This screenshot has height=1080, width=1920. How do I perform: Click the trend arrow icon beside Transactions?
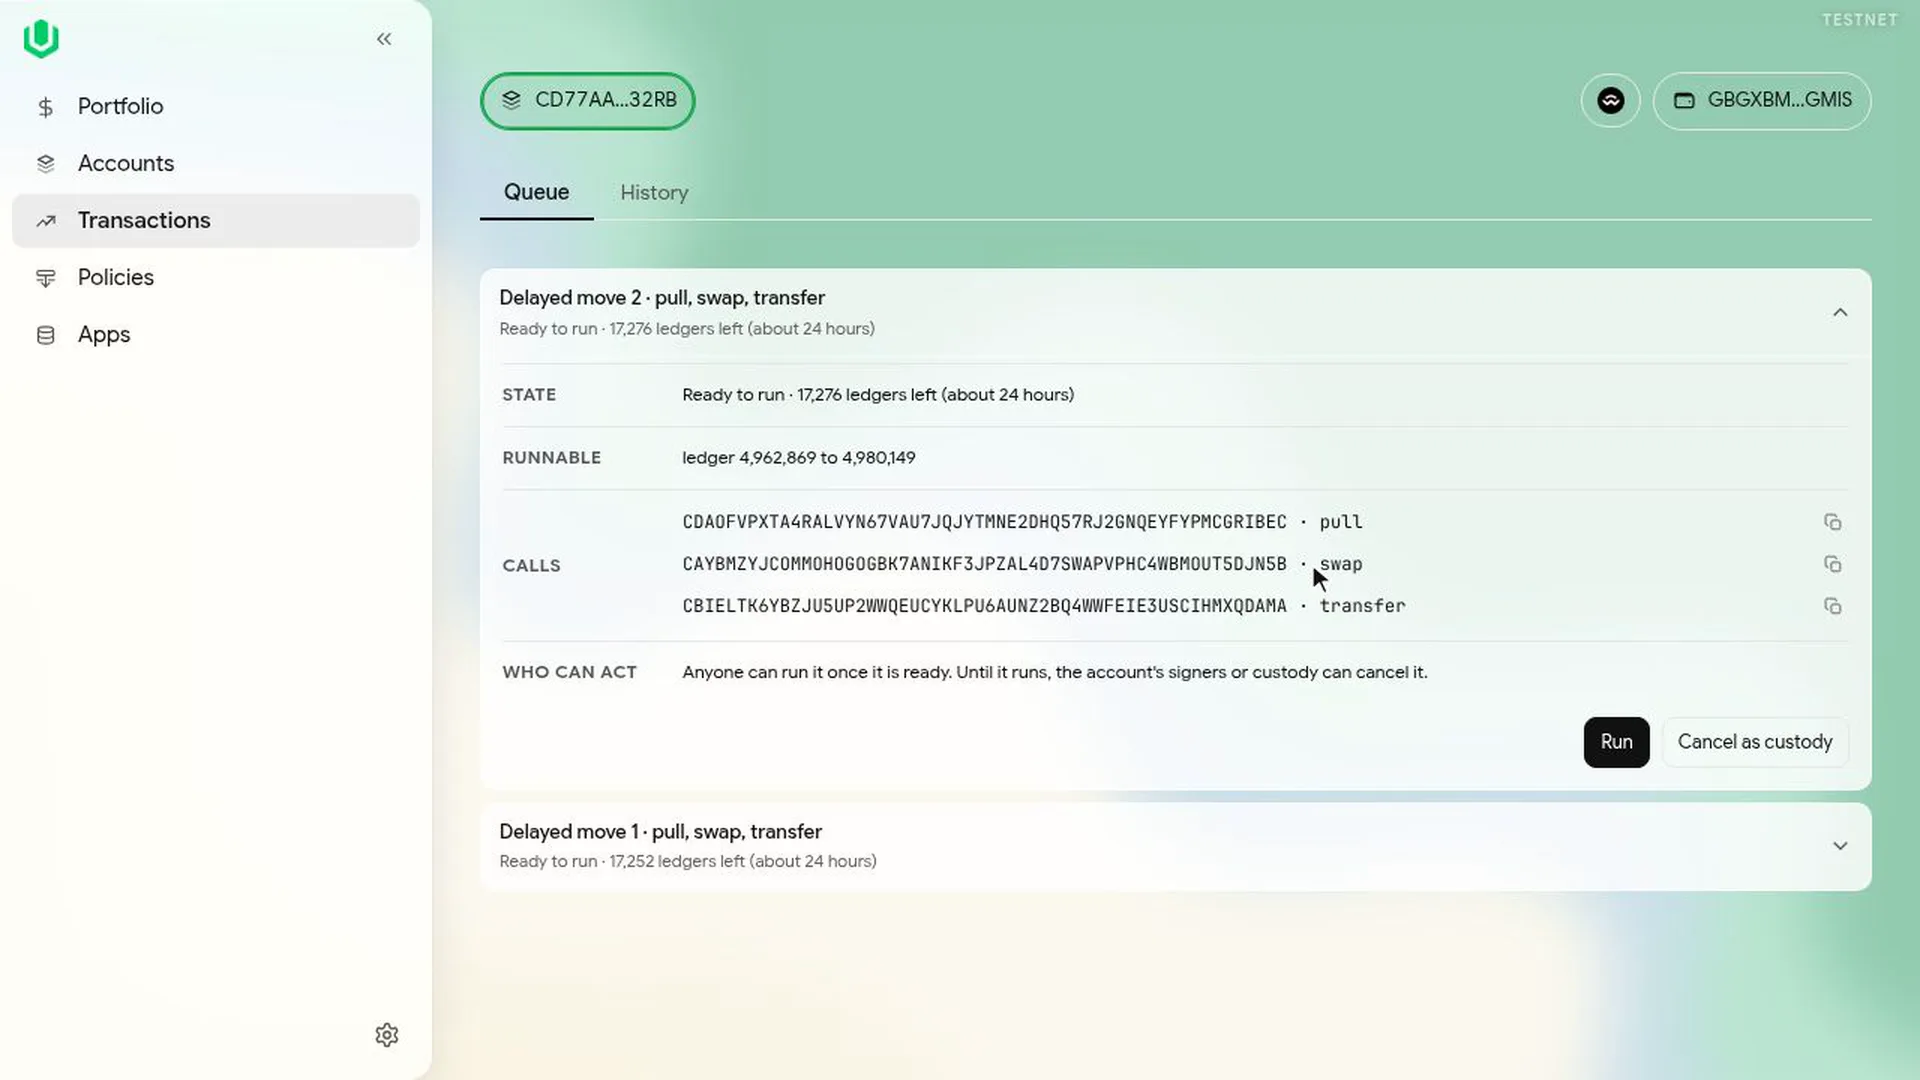pyautogui.click(x=46, y=221)
